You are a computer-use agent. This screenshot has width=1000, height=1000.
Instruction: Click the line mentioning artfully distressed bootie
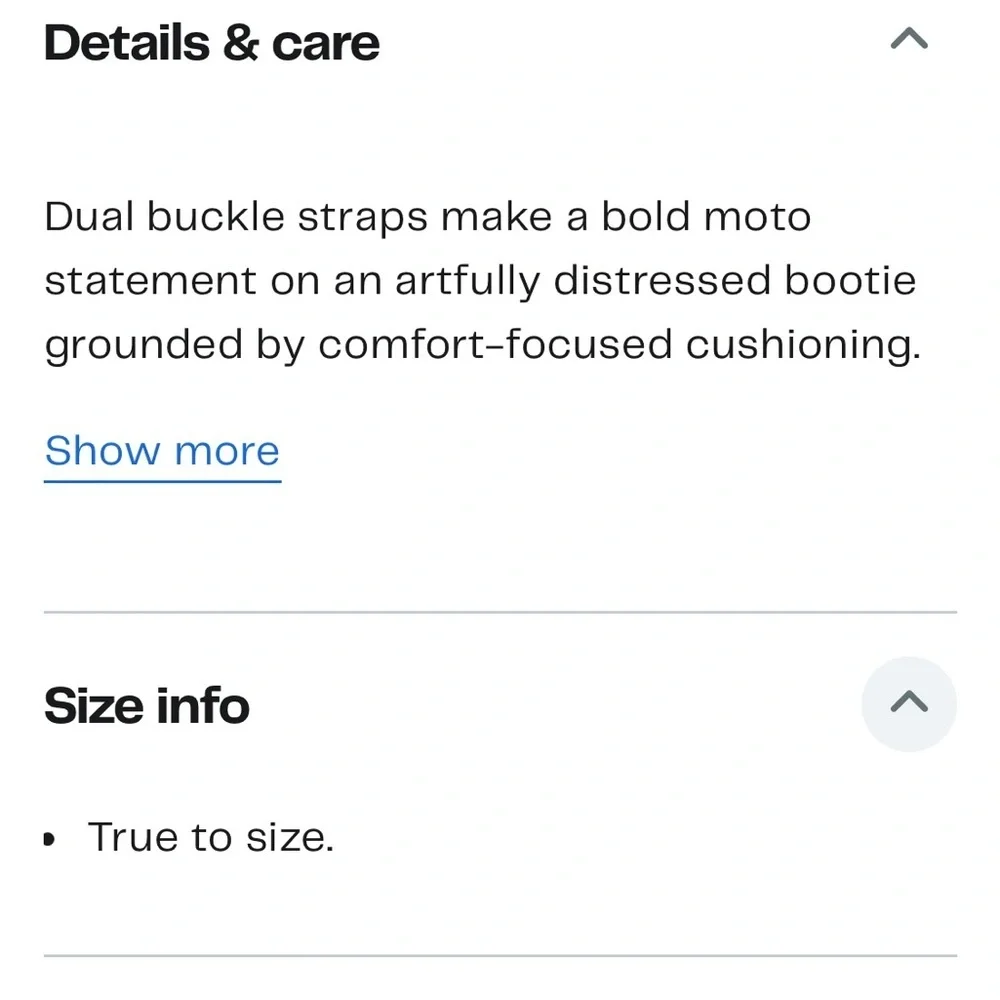pyautogui.click(x=480, y=281)
